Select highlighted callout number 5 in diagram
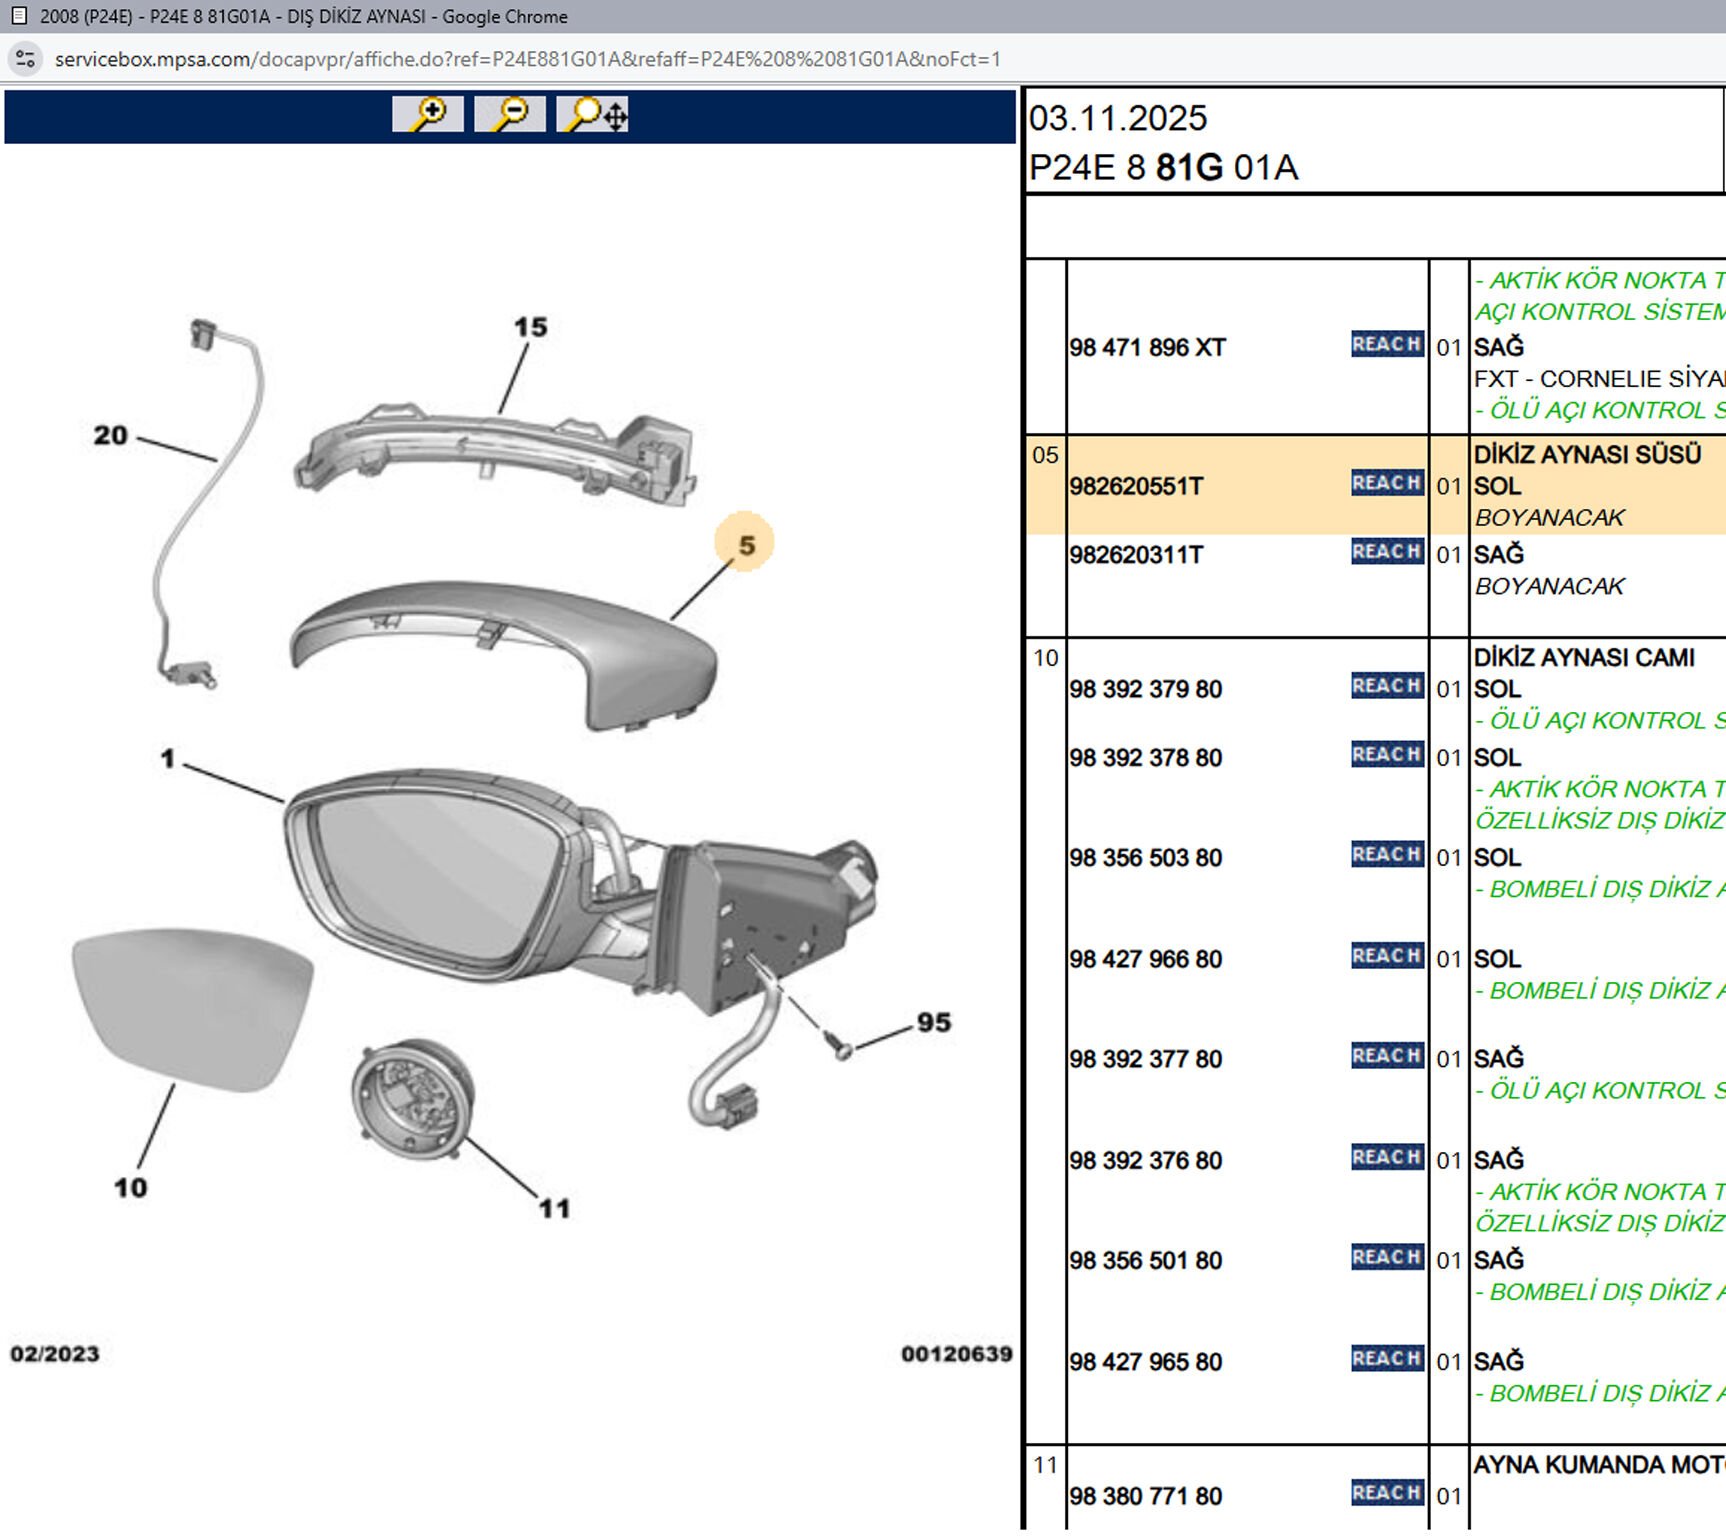This screenshot has height=1536, width=1726. pos(745,545)
